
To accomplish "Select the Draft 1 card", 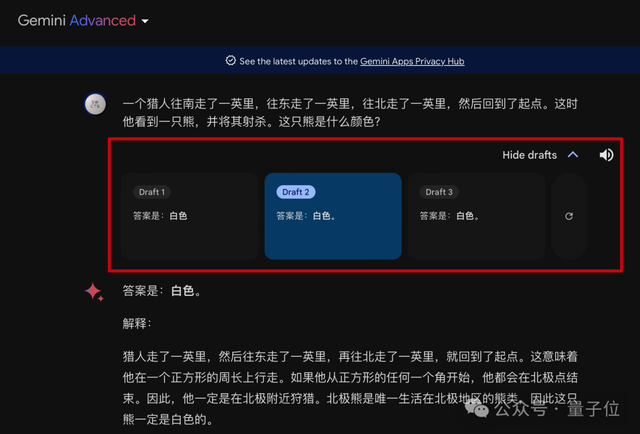I will point(190,216).
